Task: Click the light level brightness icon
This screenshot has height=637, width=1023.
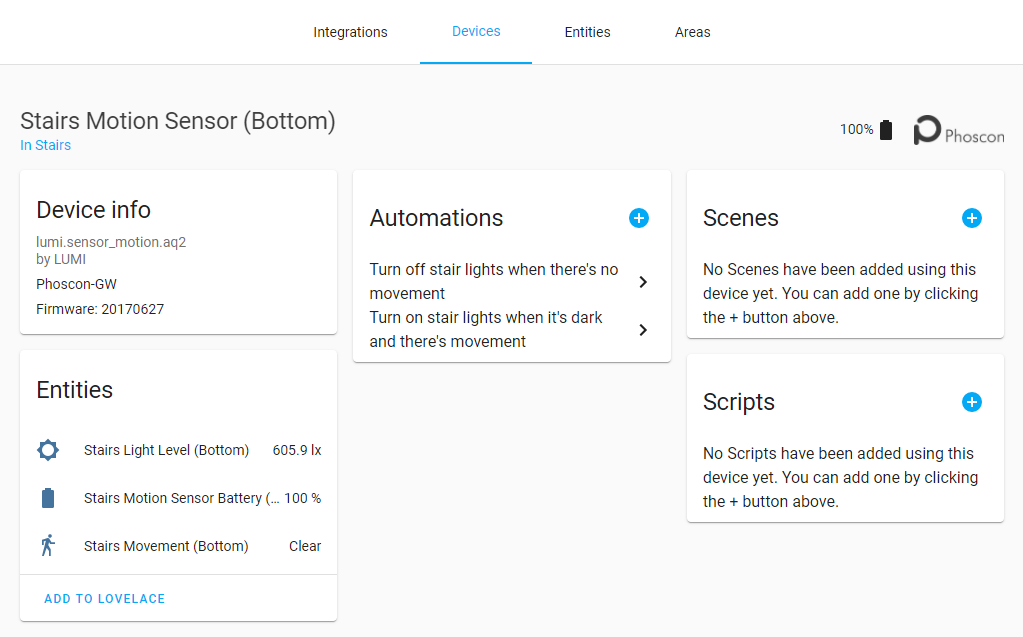Action: tap(48, 450)
